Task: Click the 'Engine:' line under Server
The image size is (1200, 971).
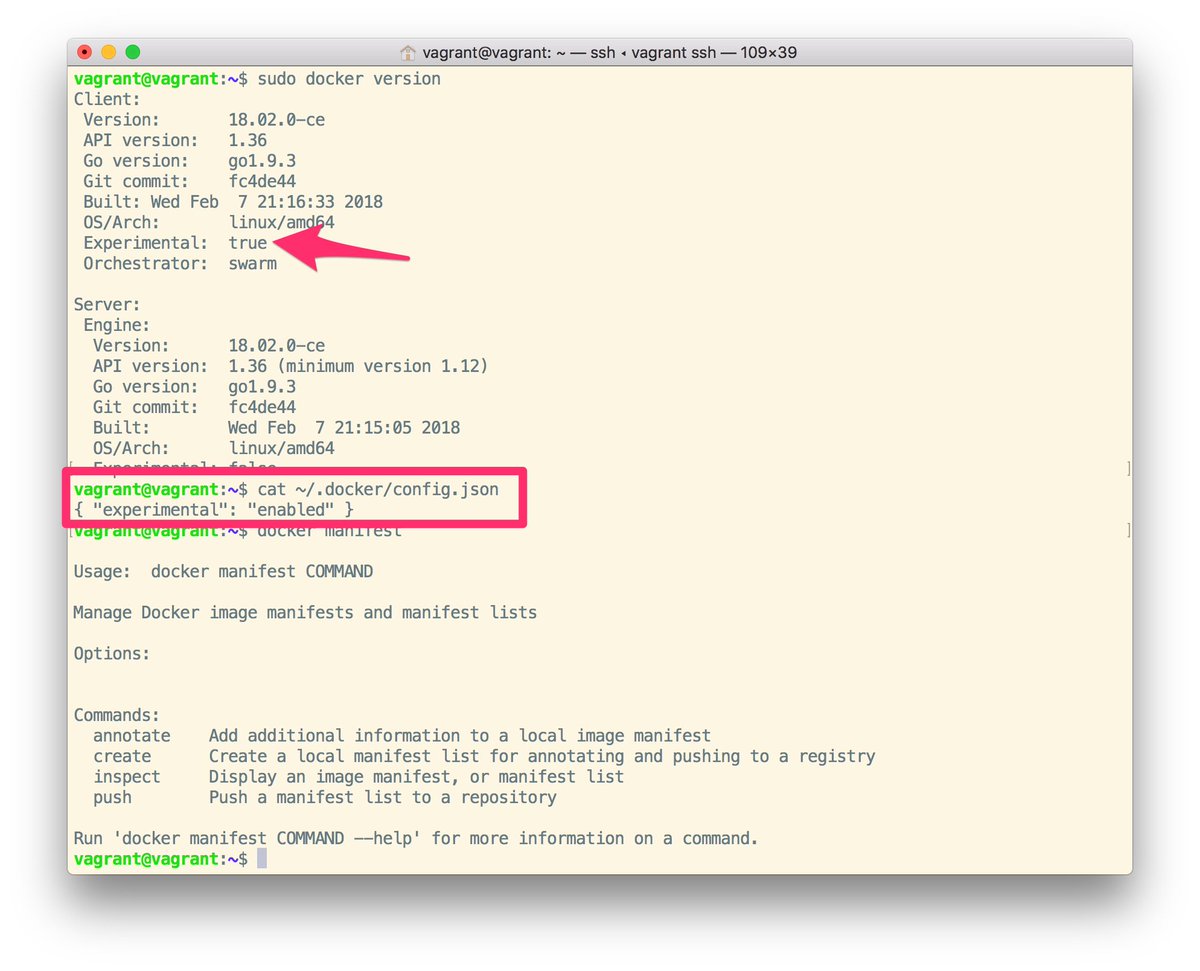Action: pos(117,324)
